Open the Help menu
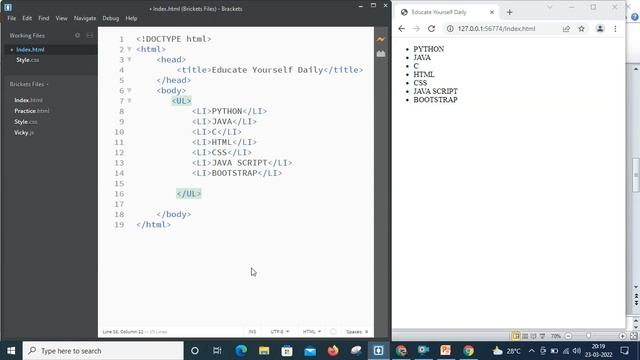This screenshot has width=640, height=360. (x=131, y=18)
